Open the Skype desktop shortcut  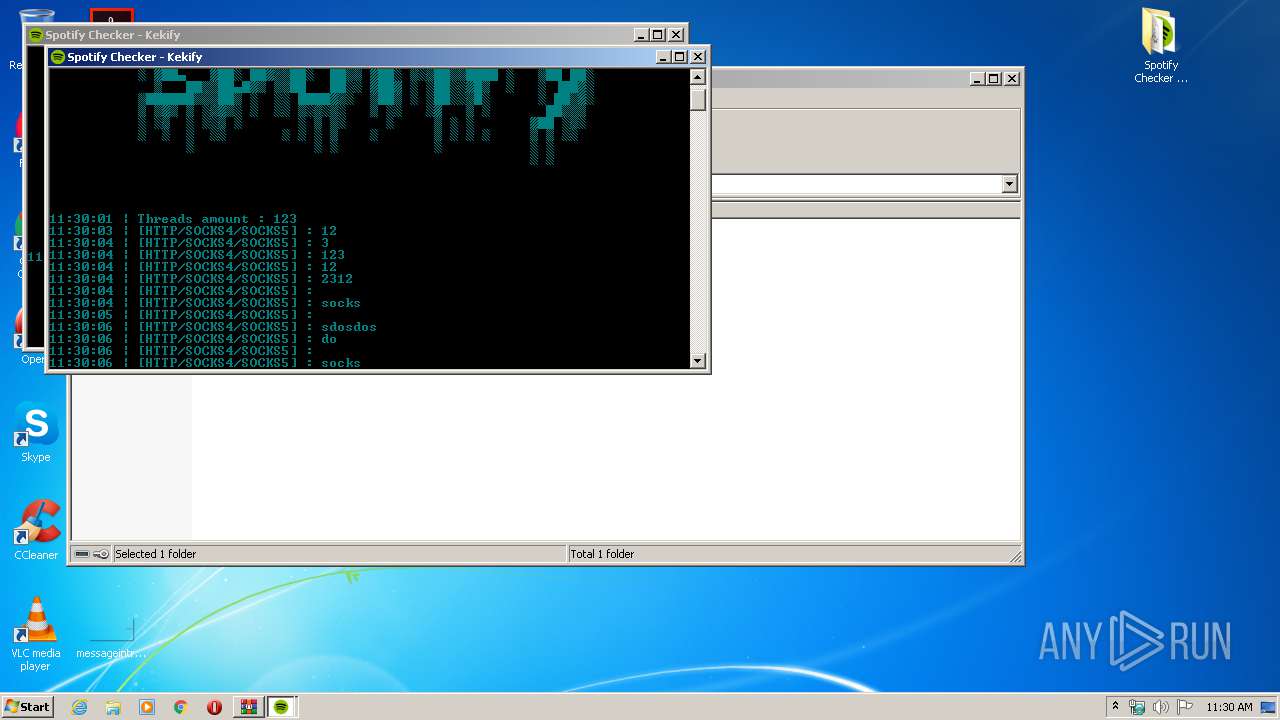(36, 432)
